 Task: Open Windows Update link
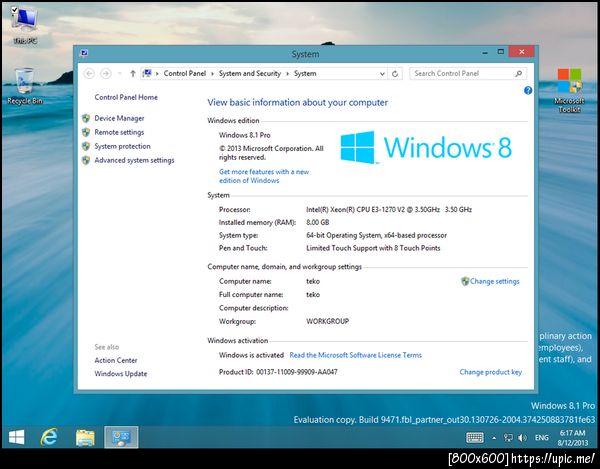pos(121,374)
